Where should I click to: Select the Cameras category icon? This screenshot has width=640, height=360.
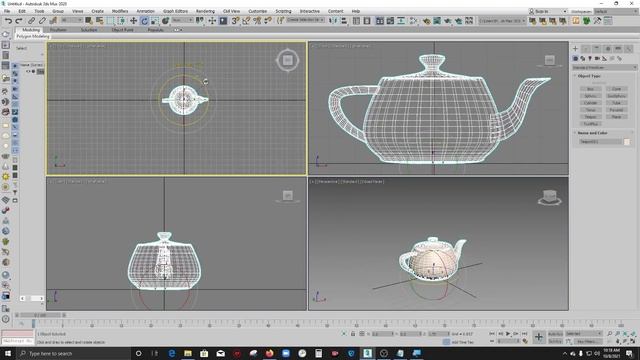(x=597, y=59)
